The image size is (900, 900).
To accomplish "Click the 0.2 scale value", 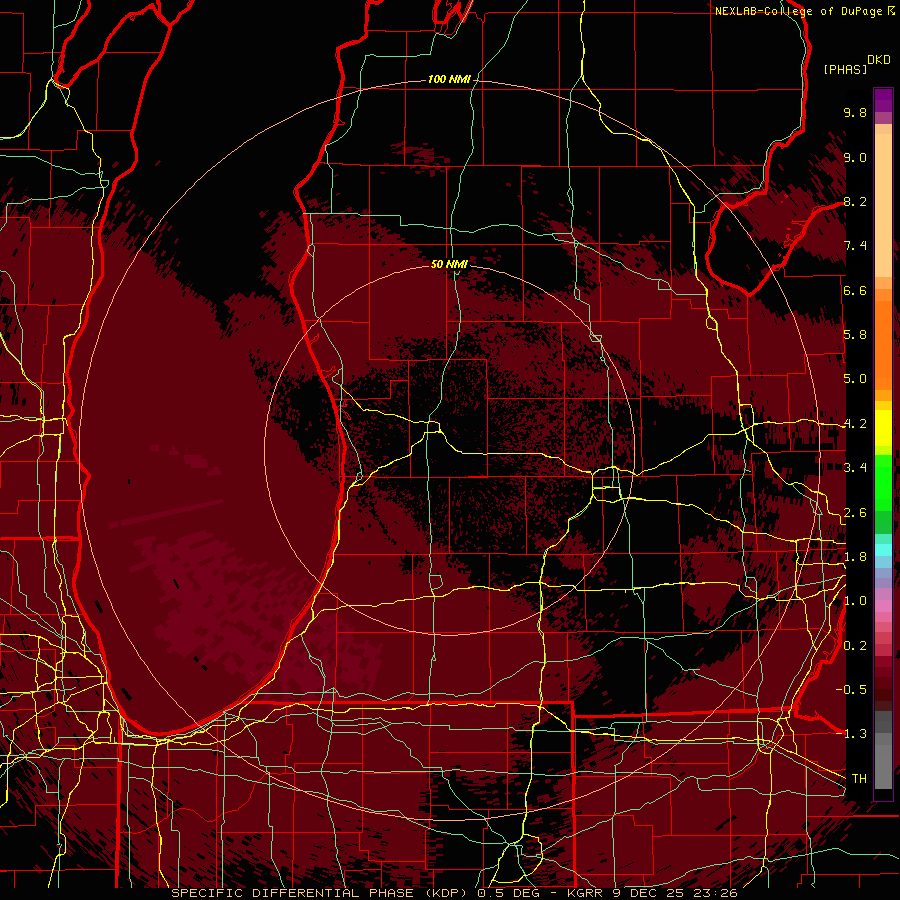I will 855,646.
